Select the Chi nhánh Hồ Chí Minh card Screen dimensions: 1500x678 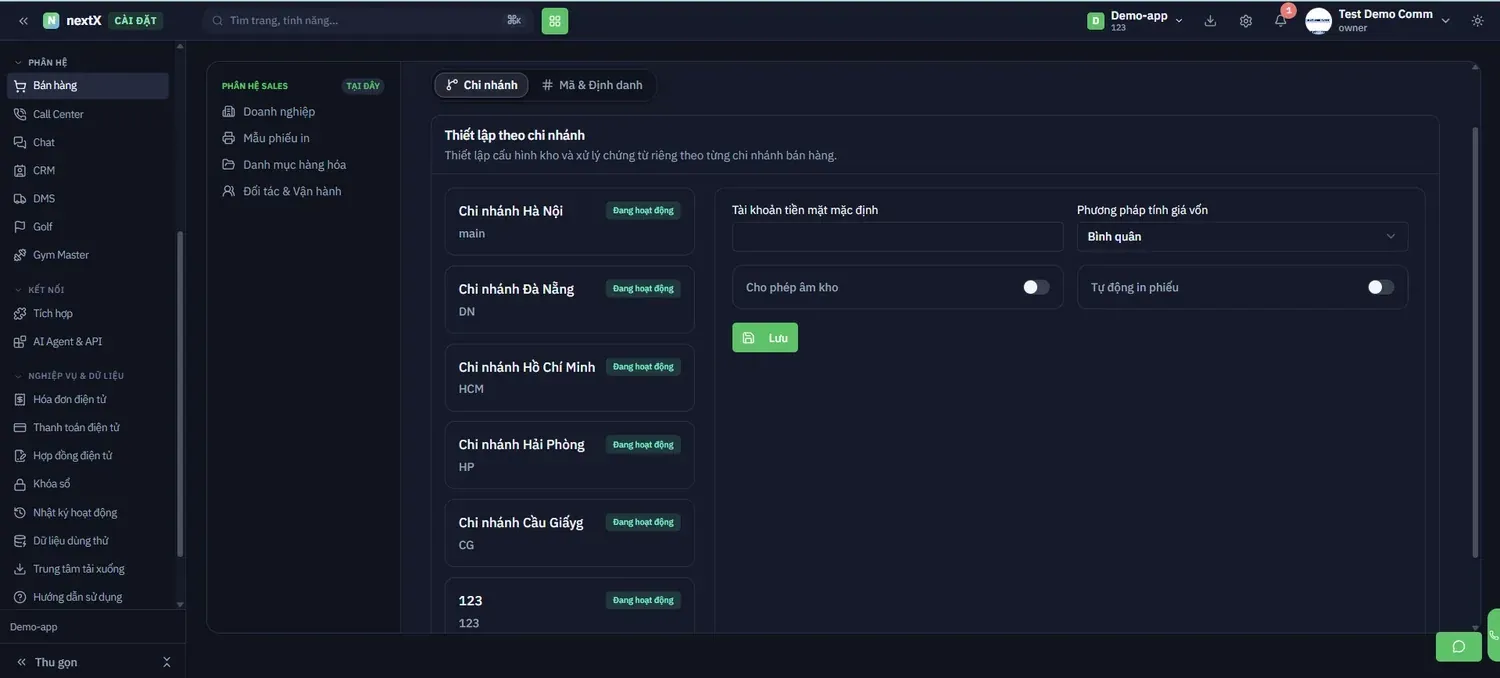(x=570, y=377)
